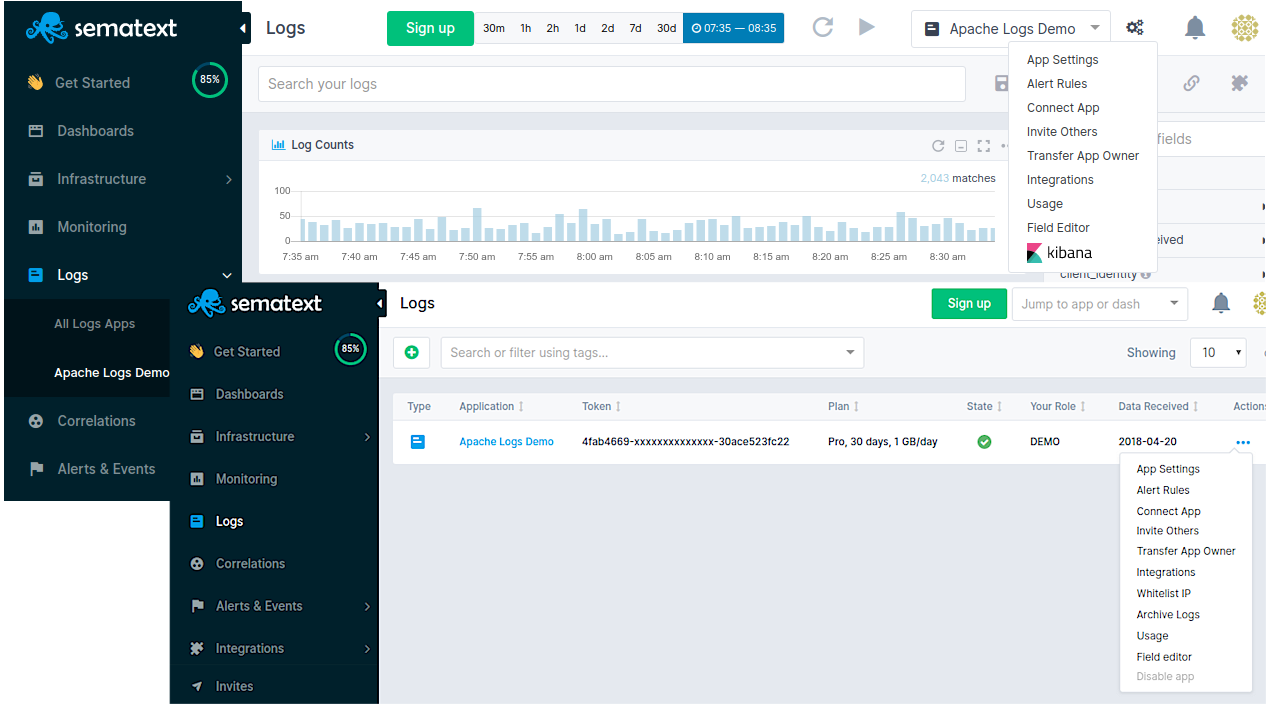The width and height of the screenshot is (1266, 704).
Task: Click the Log Counts bar chart icon
Action: (x=279, y=145)
